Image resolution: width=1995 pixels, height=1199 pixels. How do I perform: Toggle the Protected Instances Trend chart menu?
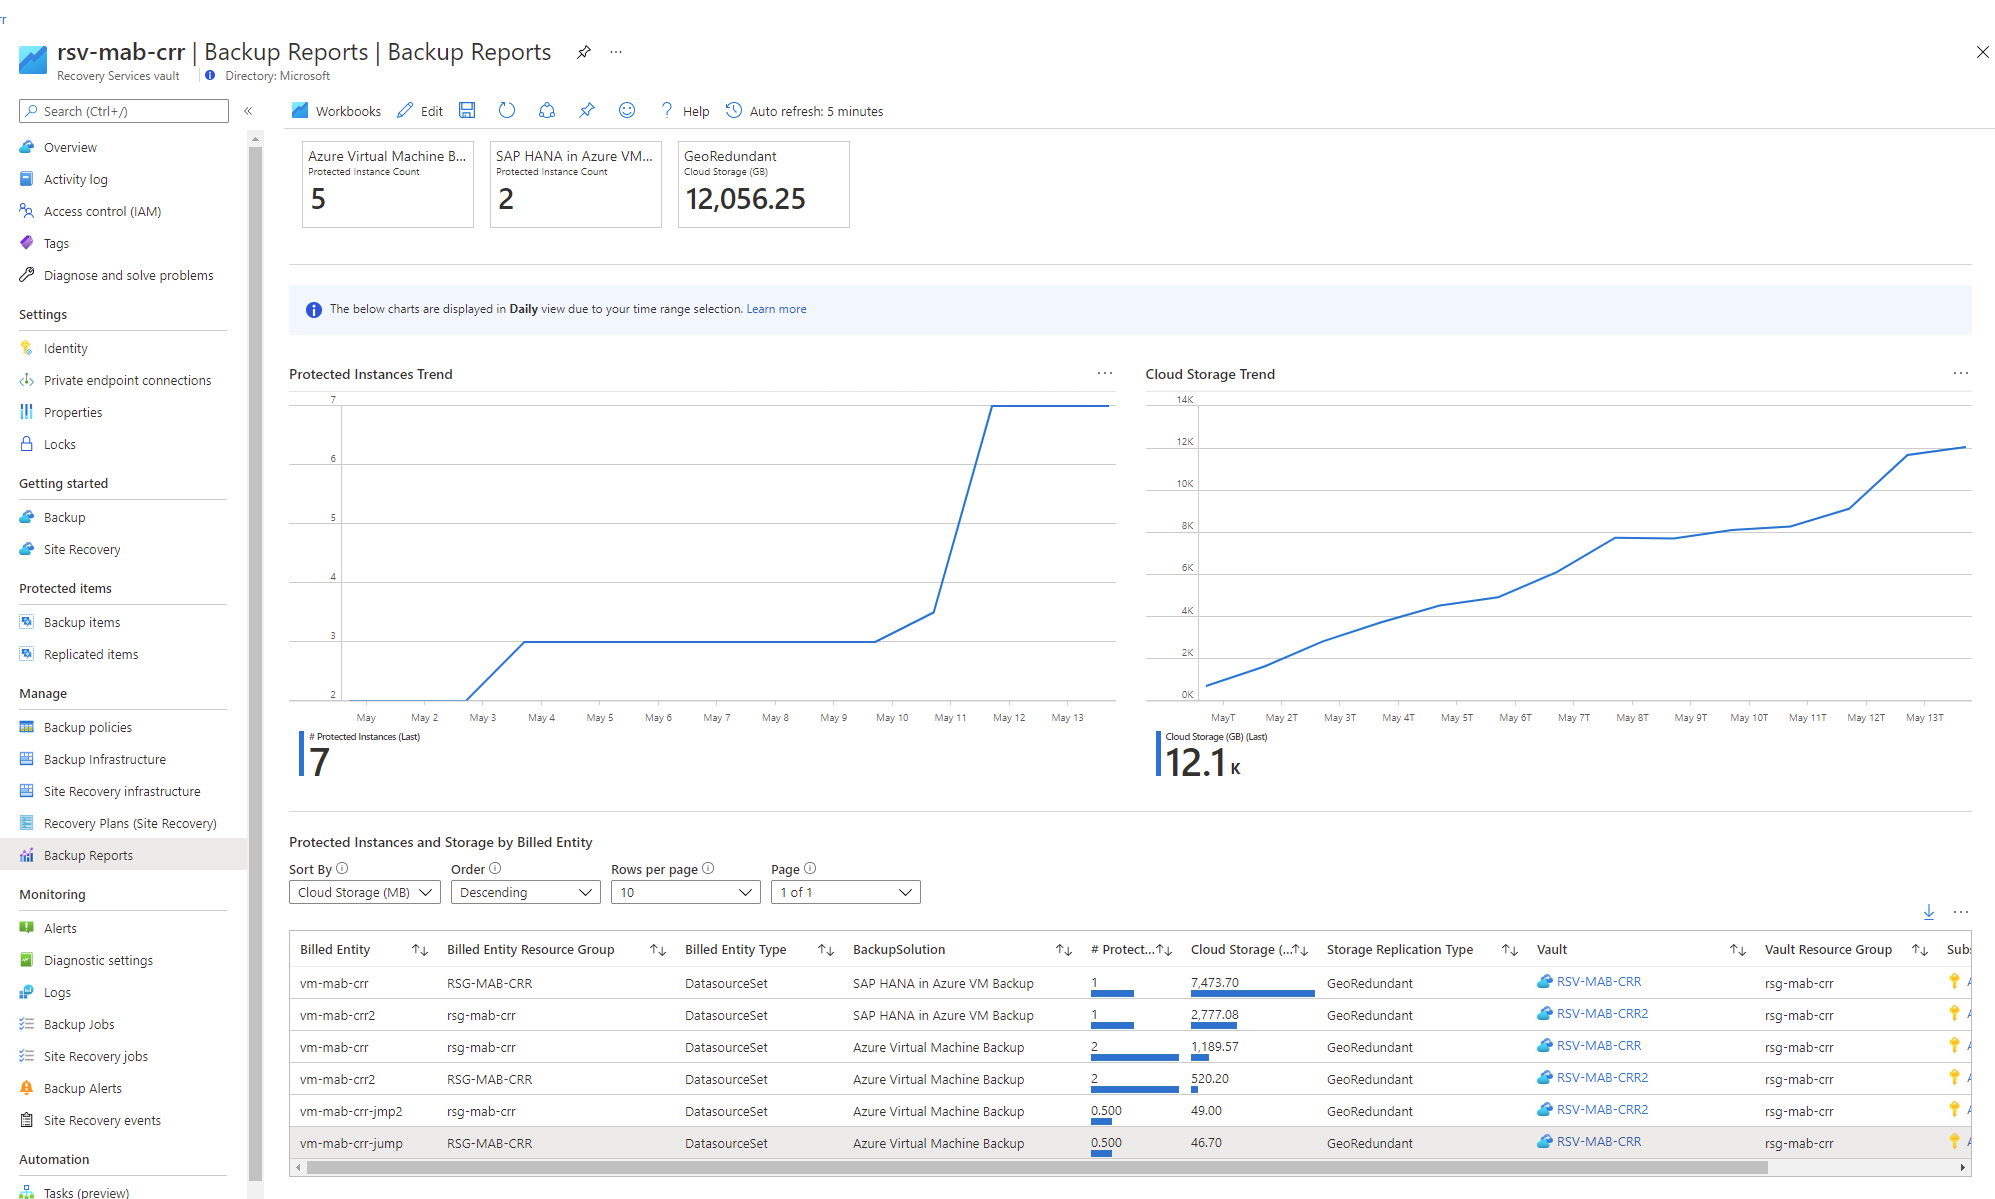point(1103,374)
